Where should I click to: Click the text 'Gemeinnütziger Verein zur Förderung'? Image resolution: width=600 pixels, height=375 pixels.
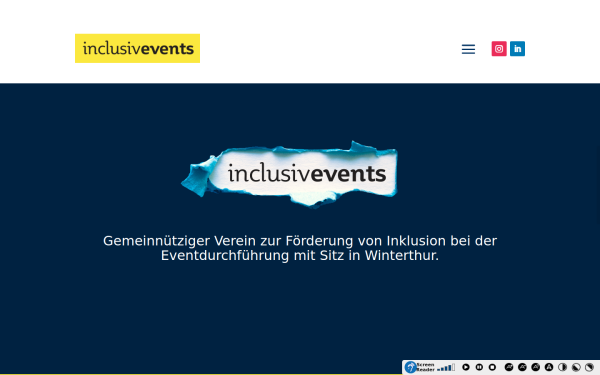click(x=228, y=241)
